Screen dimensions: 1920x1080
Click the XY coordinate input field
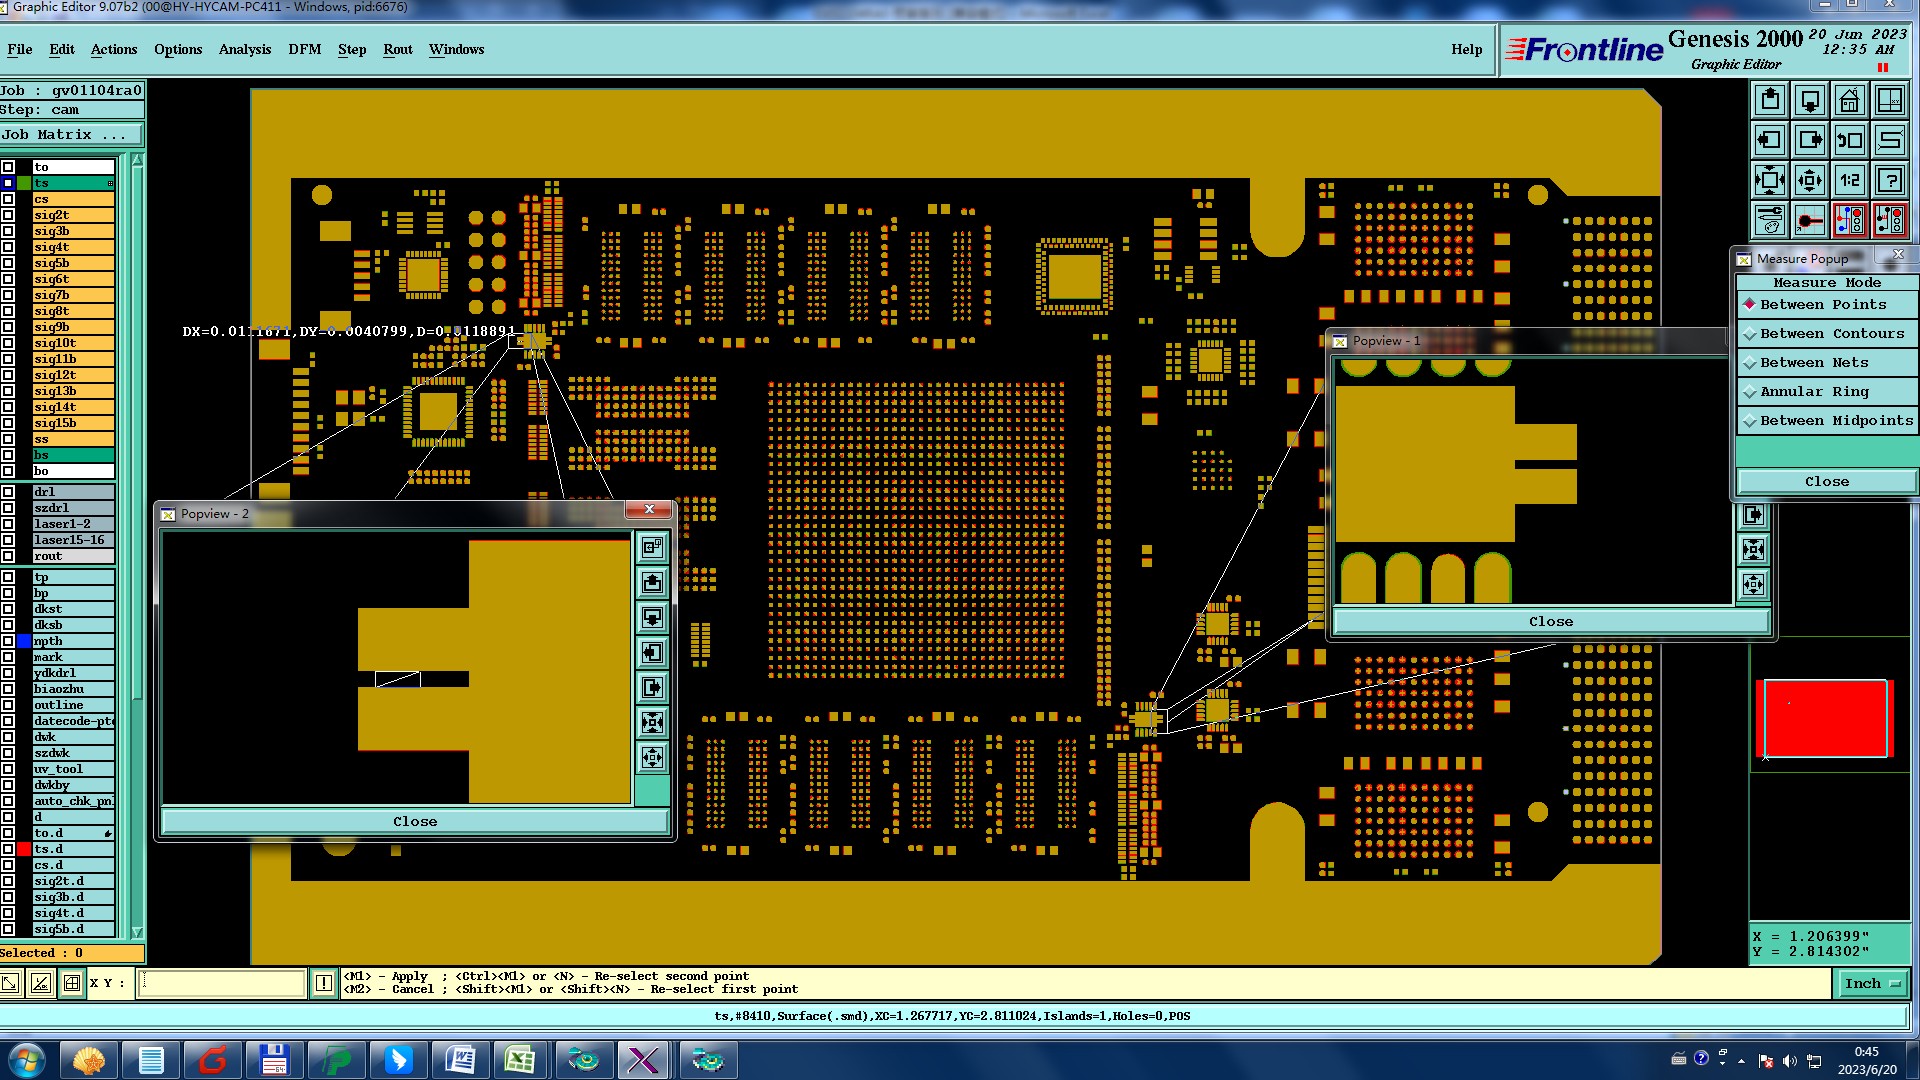pos(221,983)
